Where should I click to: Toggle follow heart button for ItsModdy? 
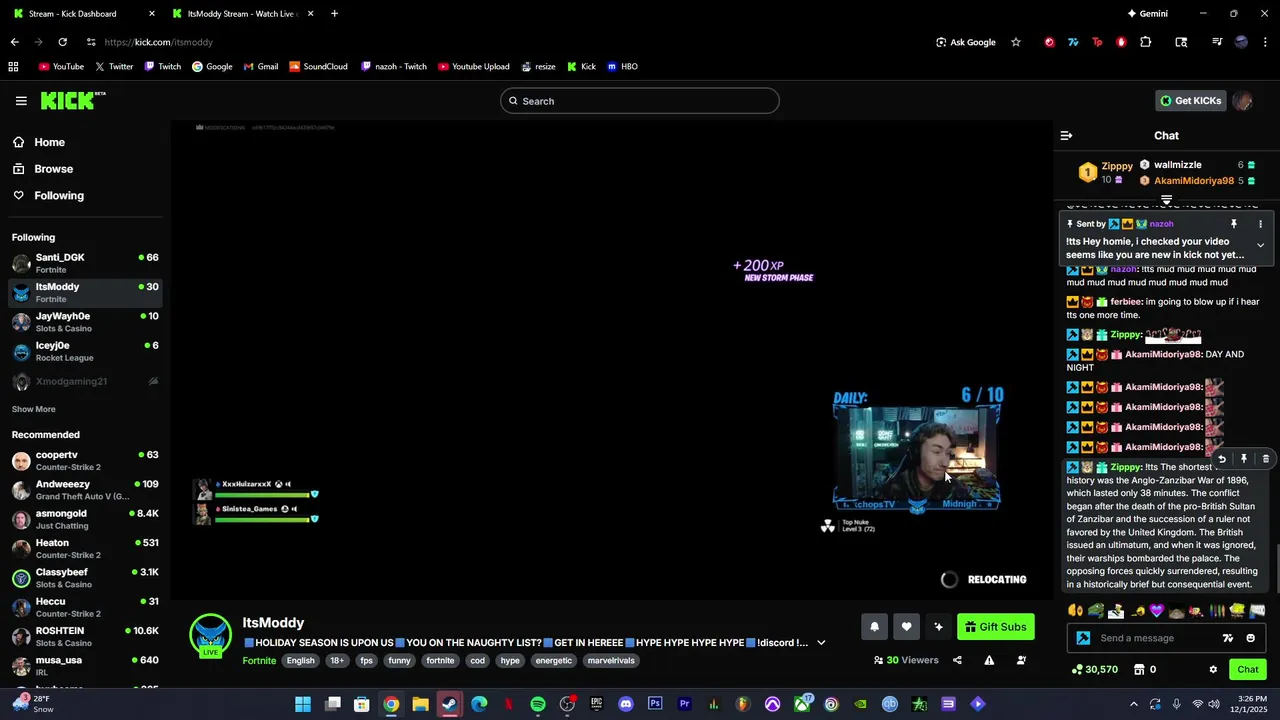[906, 627]
